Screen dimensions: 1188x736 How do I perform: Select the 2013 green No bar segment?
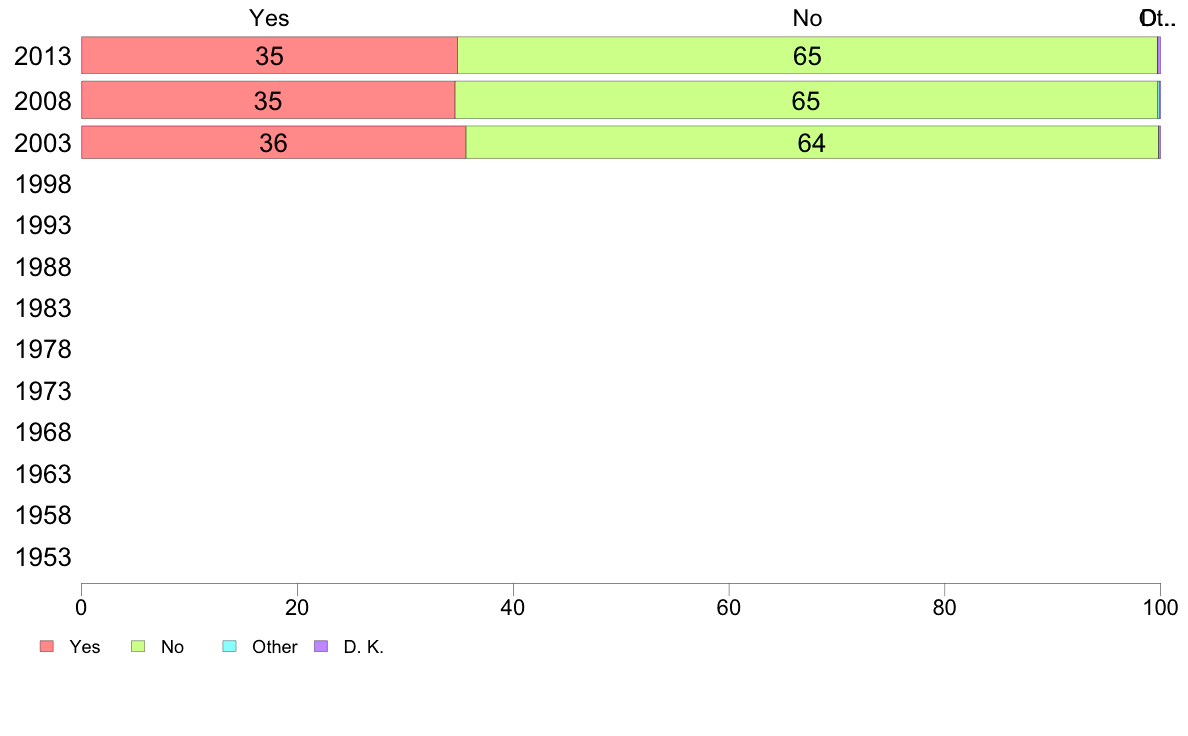pos(808,55)
